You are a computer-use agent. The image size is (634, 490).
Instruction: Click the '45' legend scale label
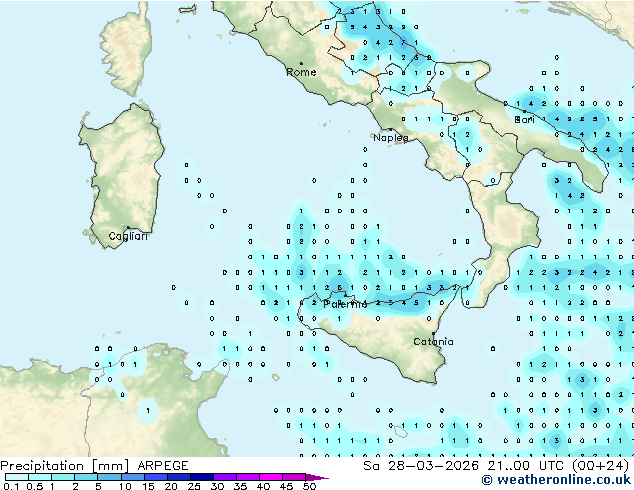[286, 486]
